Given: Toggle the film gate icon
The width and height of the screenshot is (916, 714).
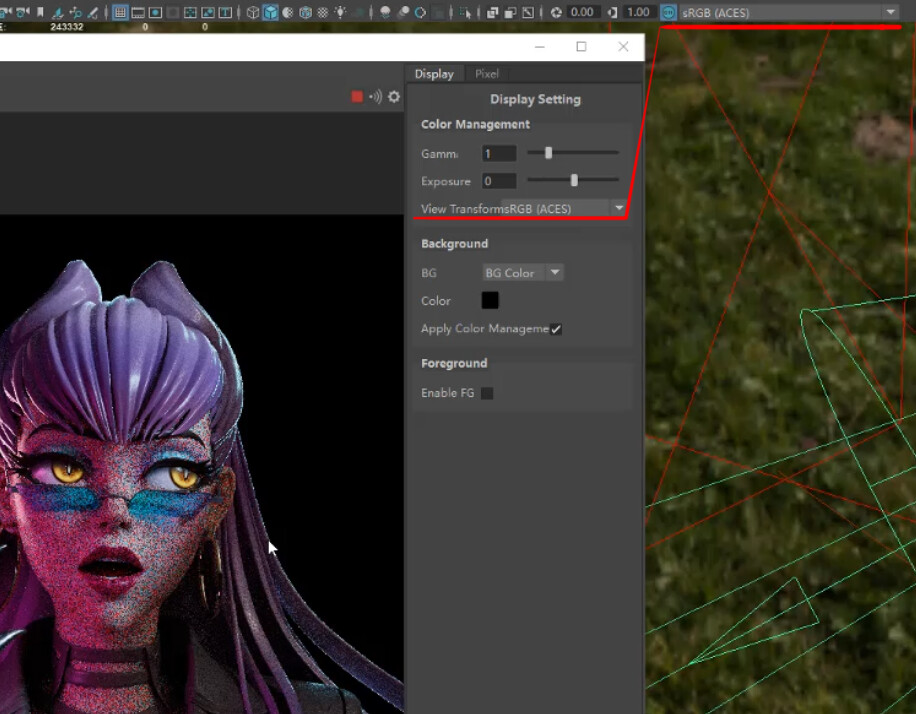Looking at the screenshot, I should coord(138,13).
